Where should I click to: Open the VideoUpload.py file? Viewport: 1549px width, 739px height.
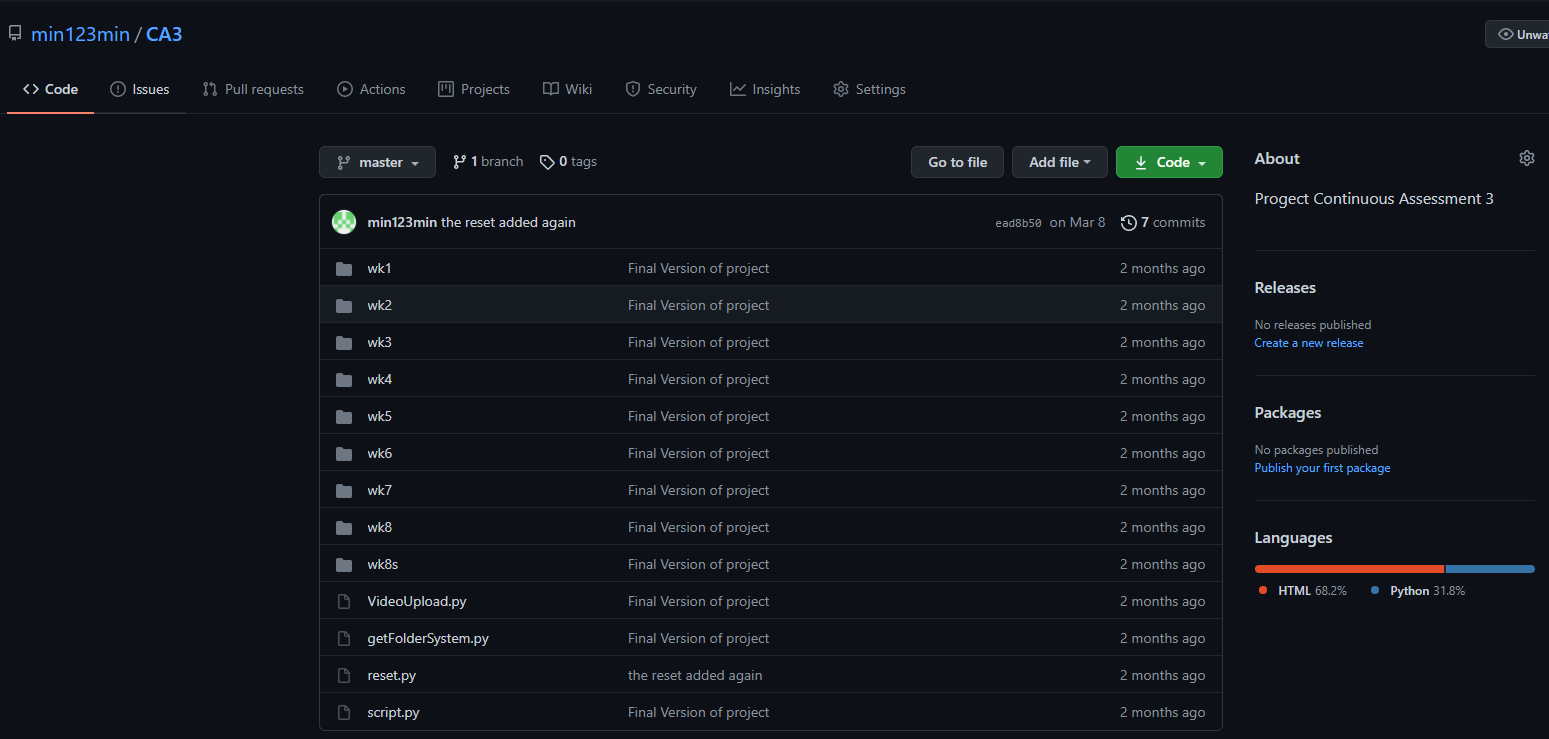[x=417, y=602]
